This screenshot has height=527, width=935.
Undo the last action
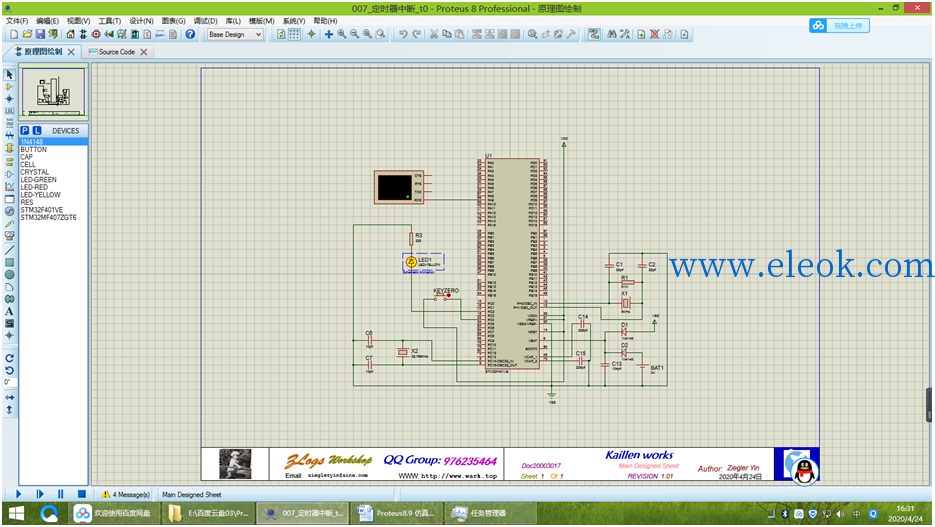(404, 35)
